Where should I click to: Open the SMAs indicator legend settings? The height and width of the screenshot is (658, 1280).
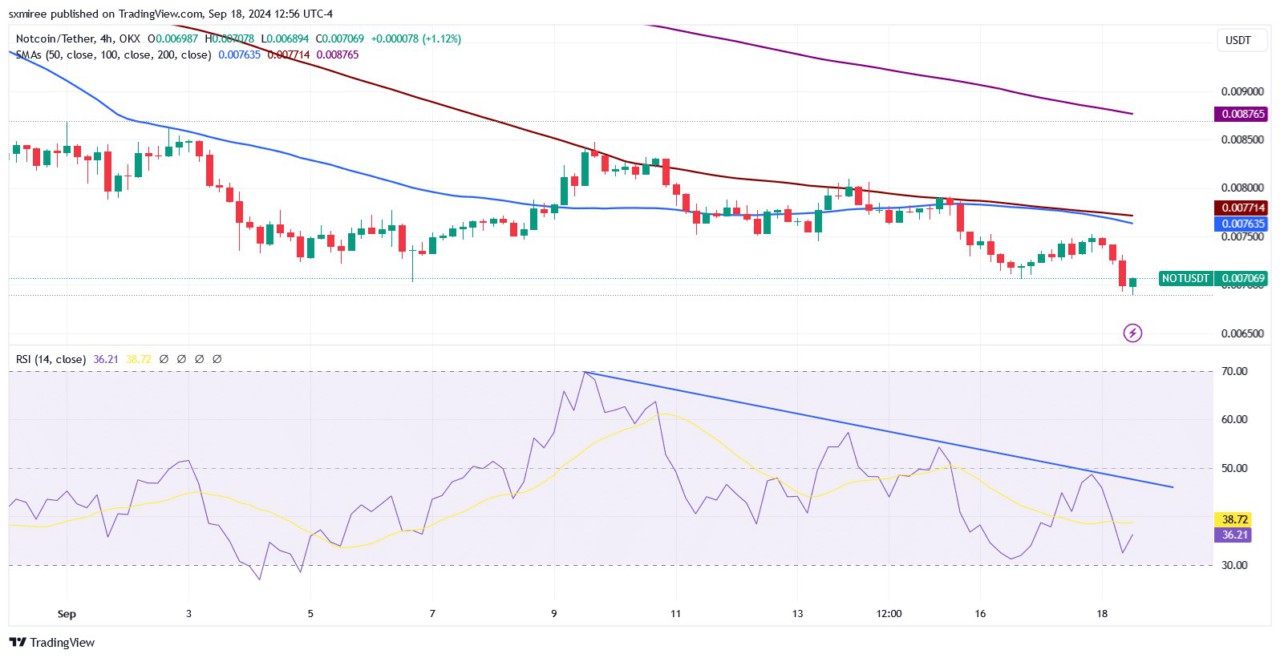pyautogui.click(x=100, y=55)
